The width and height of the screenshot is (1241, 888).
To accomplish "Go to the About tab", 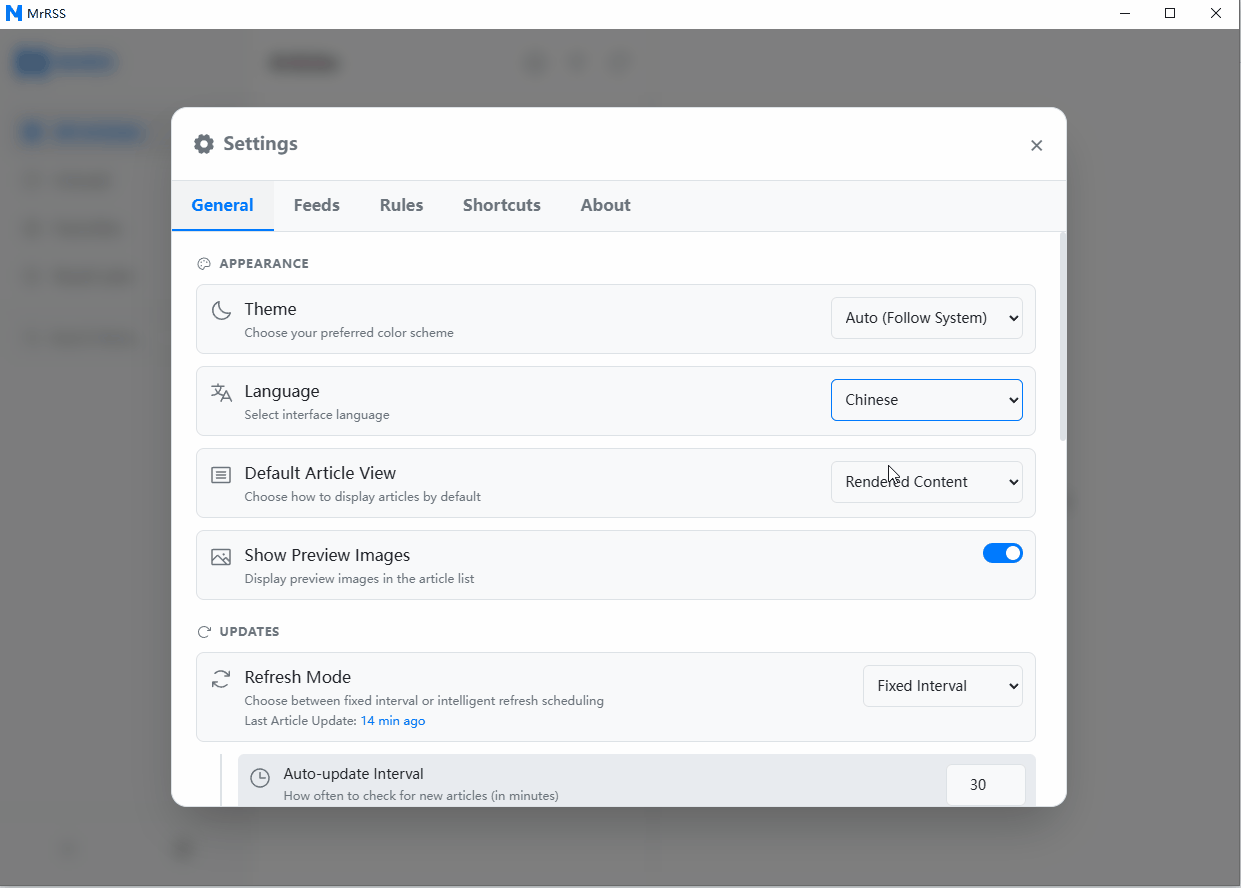I will coord(605,205).
